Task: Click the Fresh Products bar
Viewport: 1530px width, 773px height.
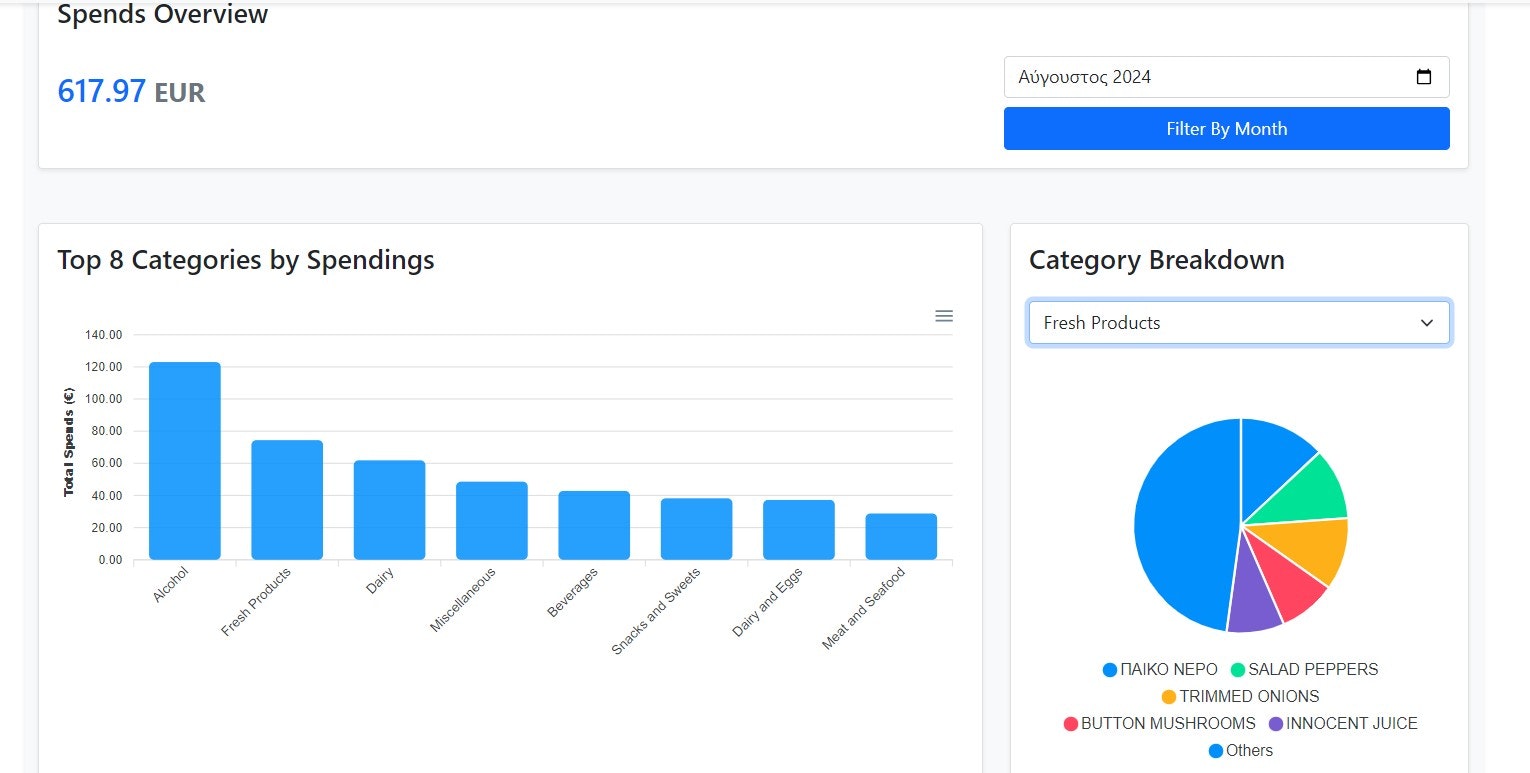Action: [287, 500]
